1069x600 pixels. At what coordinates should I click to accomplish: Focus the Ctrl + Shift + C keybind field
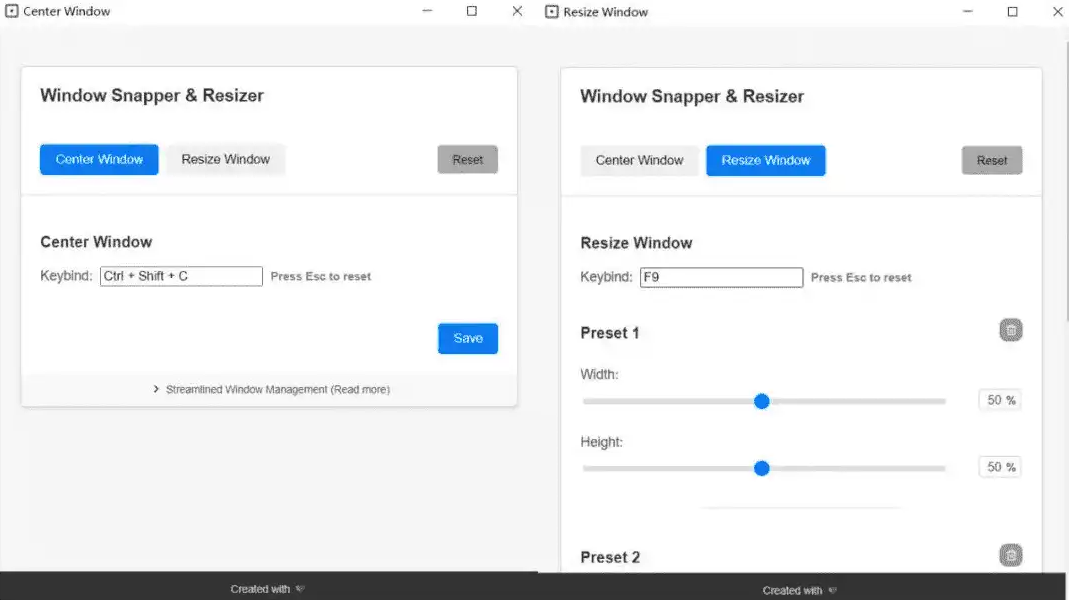click(x=181, y=276)
